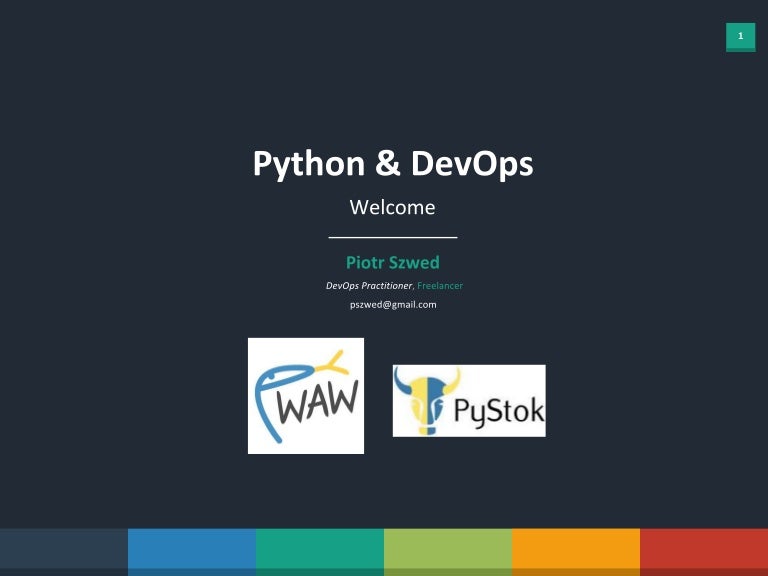
Task: Click the Welcome subtitle text
Action: tap(392, 208)
